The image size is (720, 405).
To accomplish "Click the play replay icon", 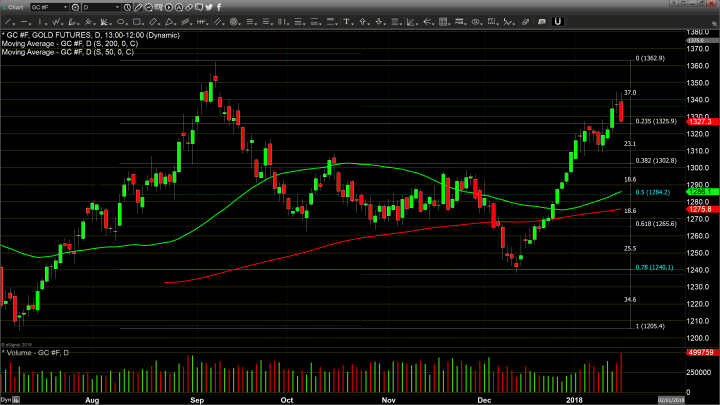I will [169, 7].
